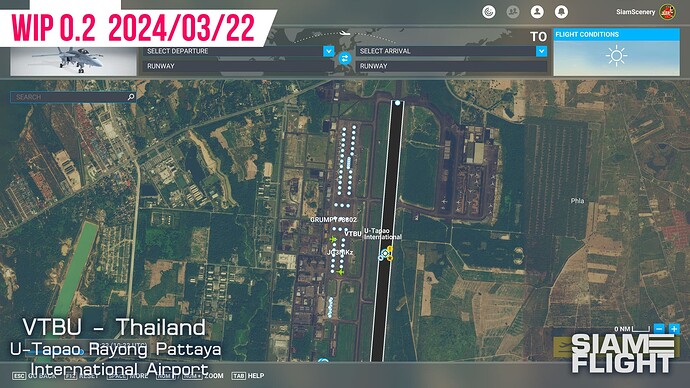Focus the map Search input box
The image size is (690, 388).
(x=73, y=97)
